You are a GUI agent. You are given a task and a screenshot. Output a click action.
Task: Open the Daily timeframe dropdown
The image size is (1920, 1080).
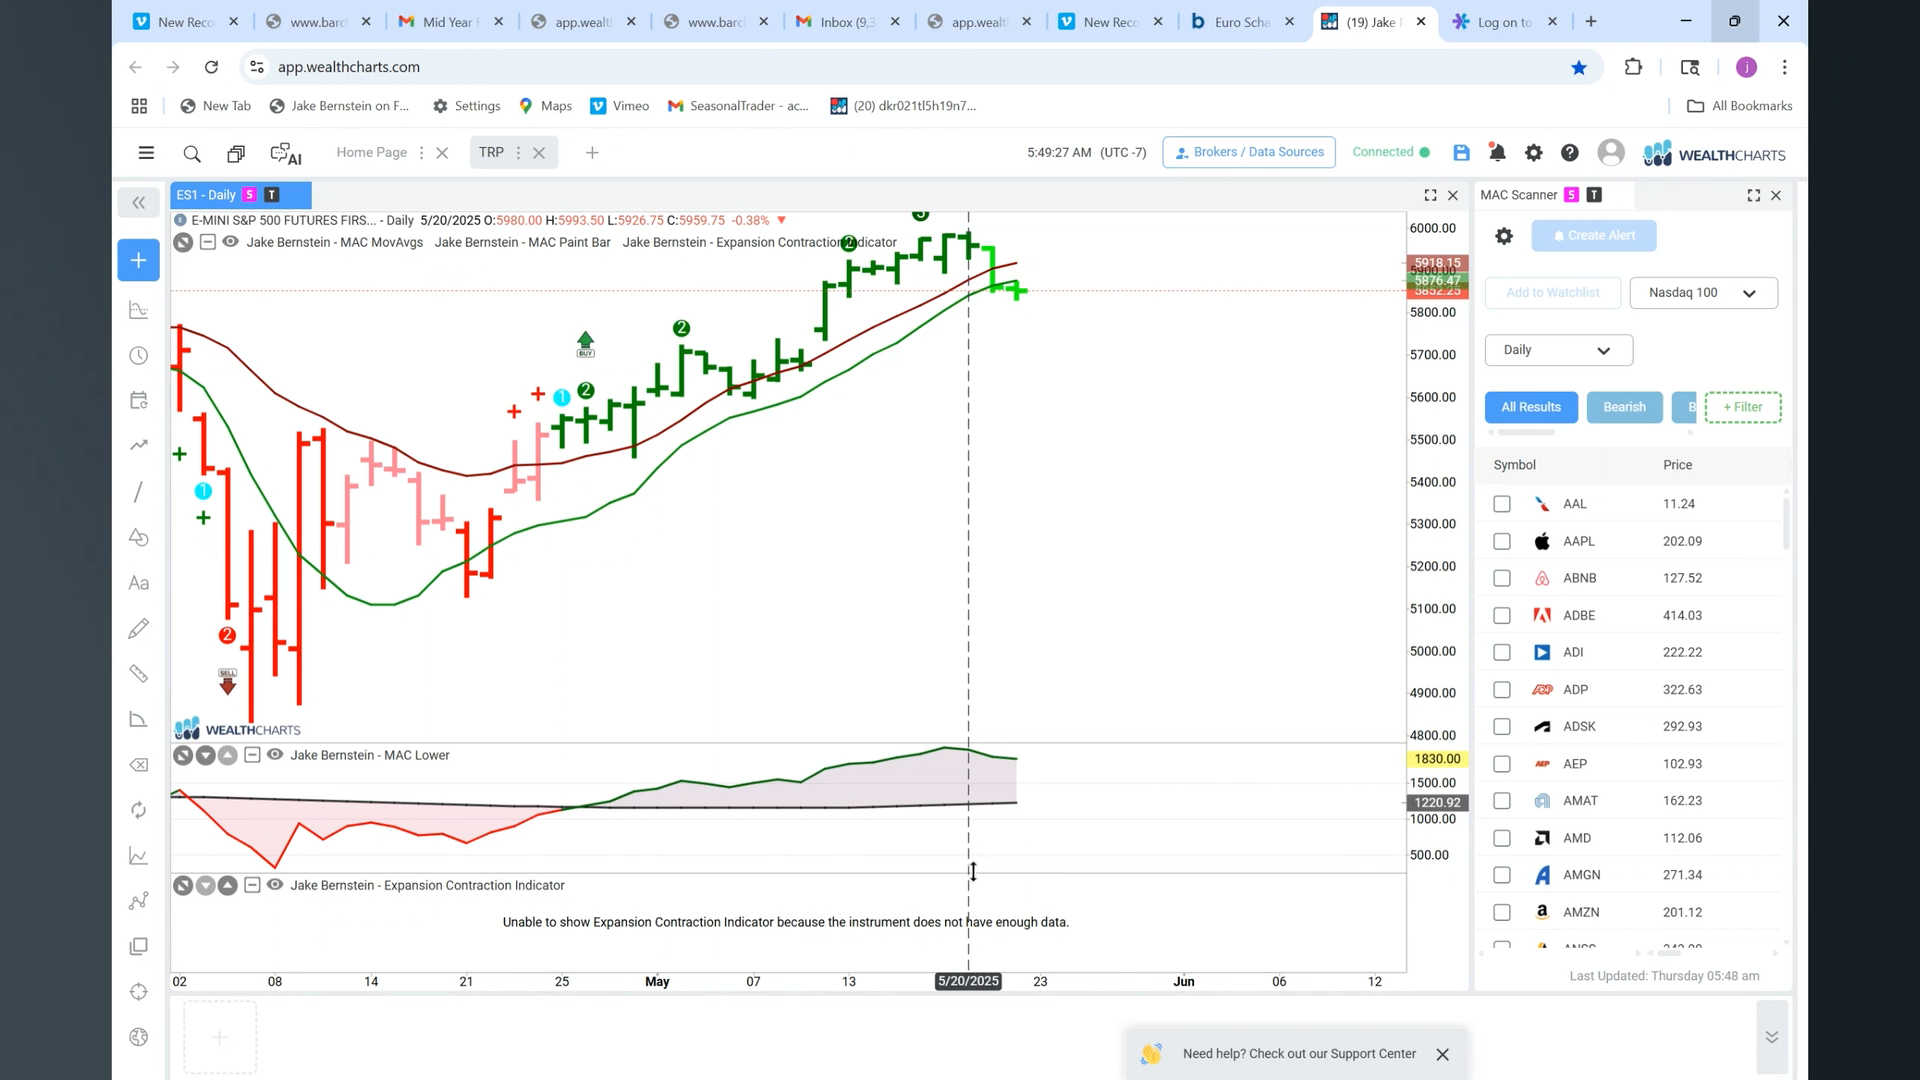coord(1558,350)
